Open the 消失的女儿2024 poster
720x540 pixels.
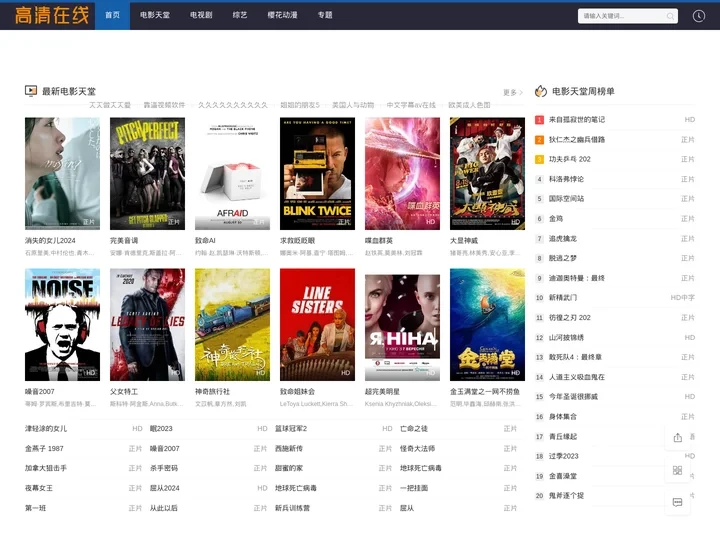click(x=62, y=174)
